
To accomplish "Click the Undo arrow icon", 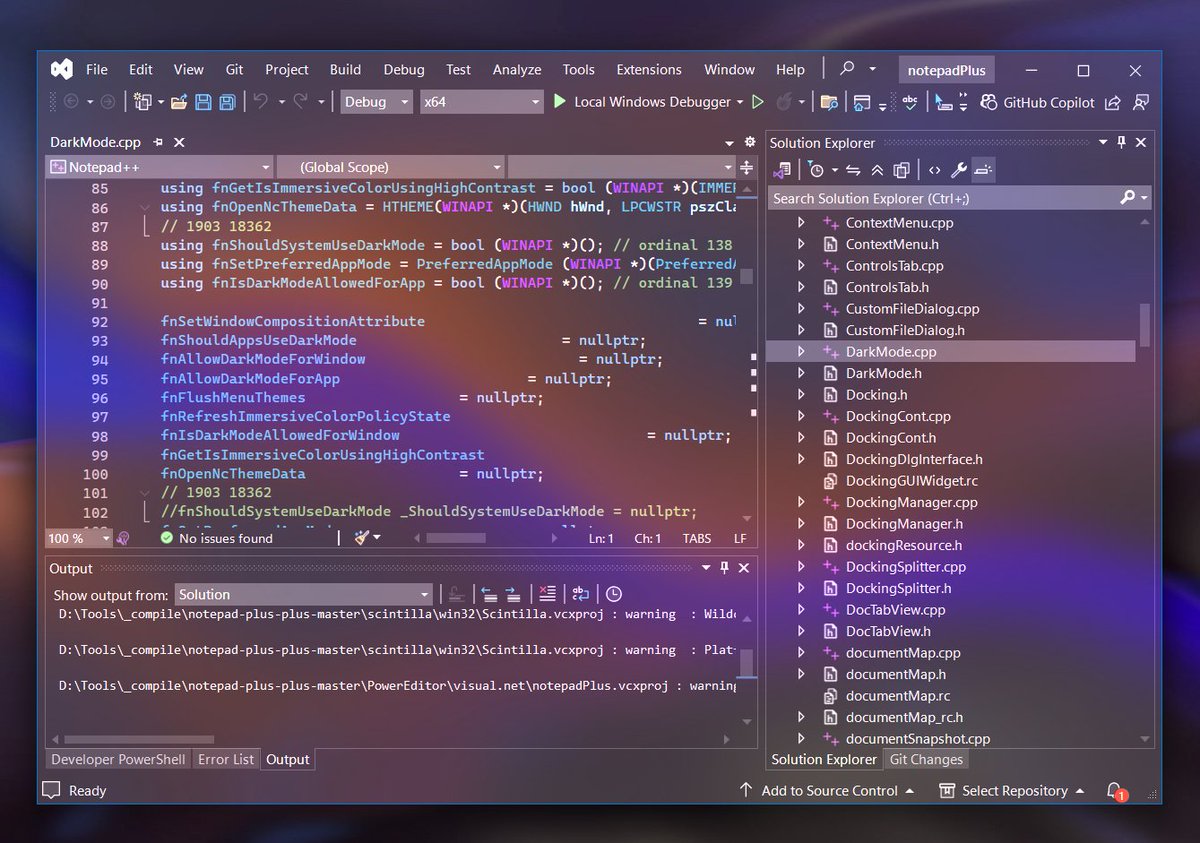I will (x=260, y=102).
